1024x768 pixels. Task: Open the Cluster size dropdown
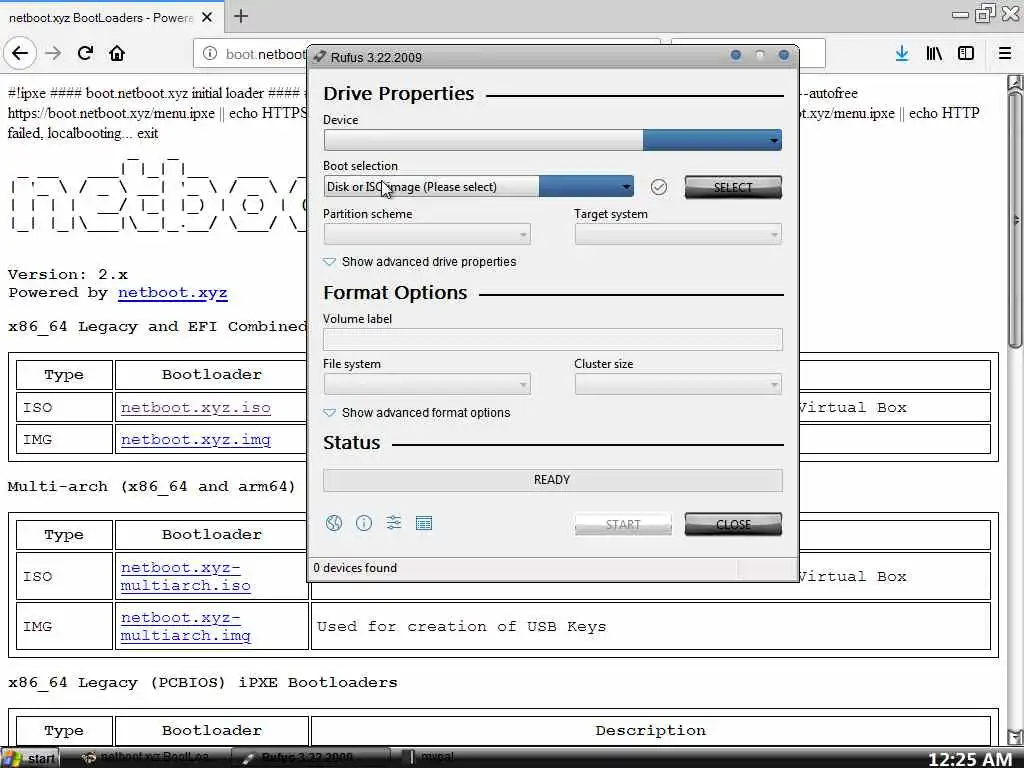click(x=678, y=384)
